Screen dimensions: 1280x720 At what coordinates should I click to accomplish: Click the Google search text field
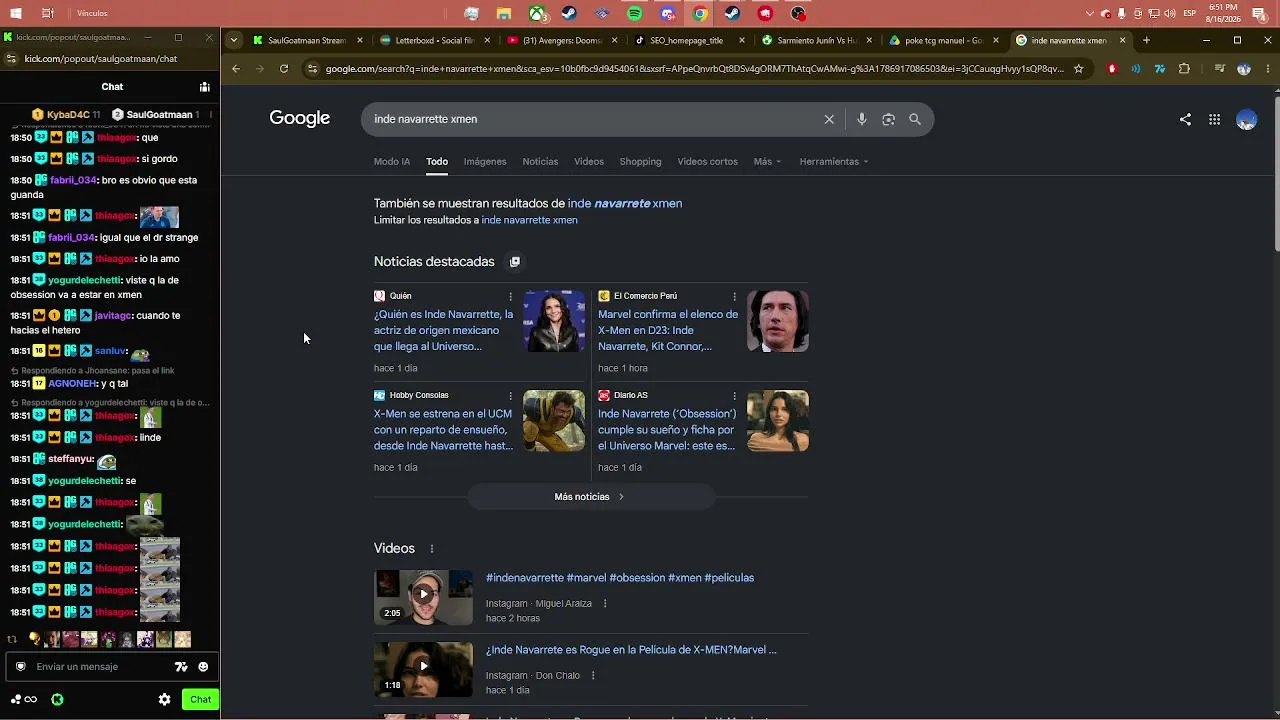(x=590, y=119)
